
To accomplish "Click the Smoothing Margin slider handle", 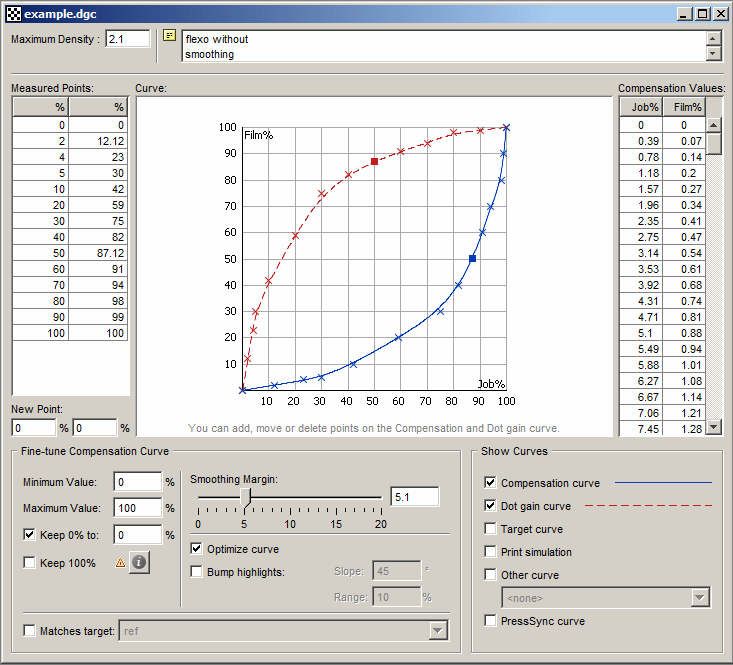I will pyautogui.click(x=246, y=498).
